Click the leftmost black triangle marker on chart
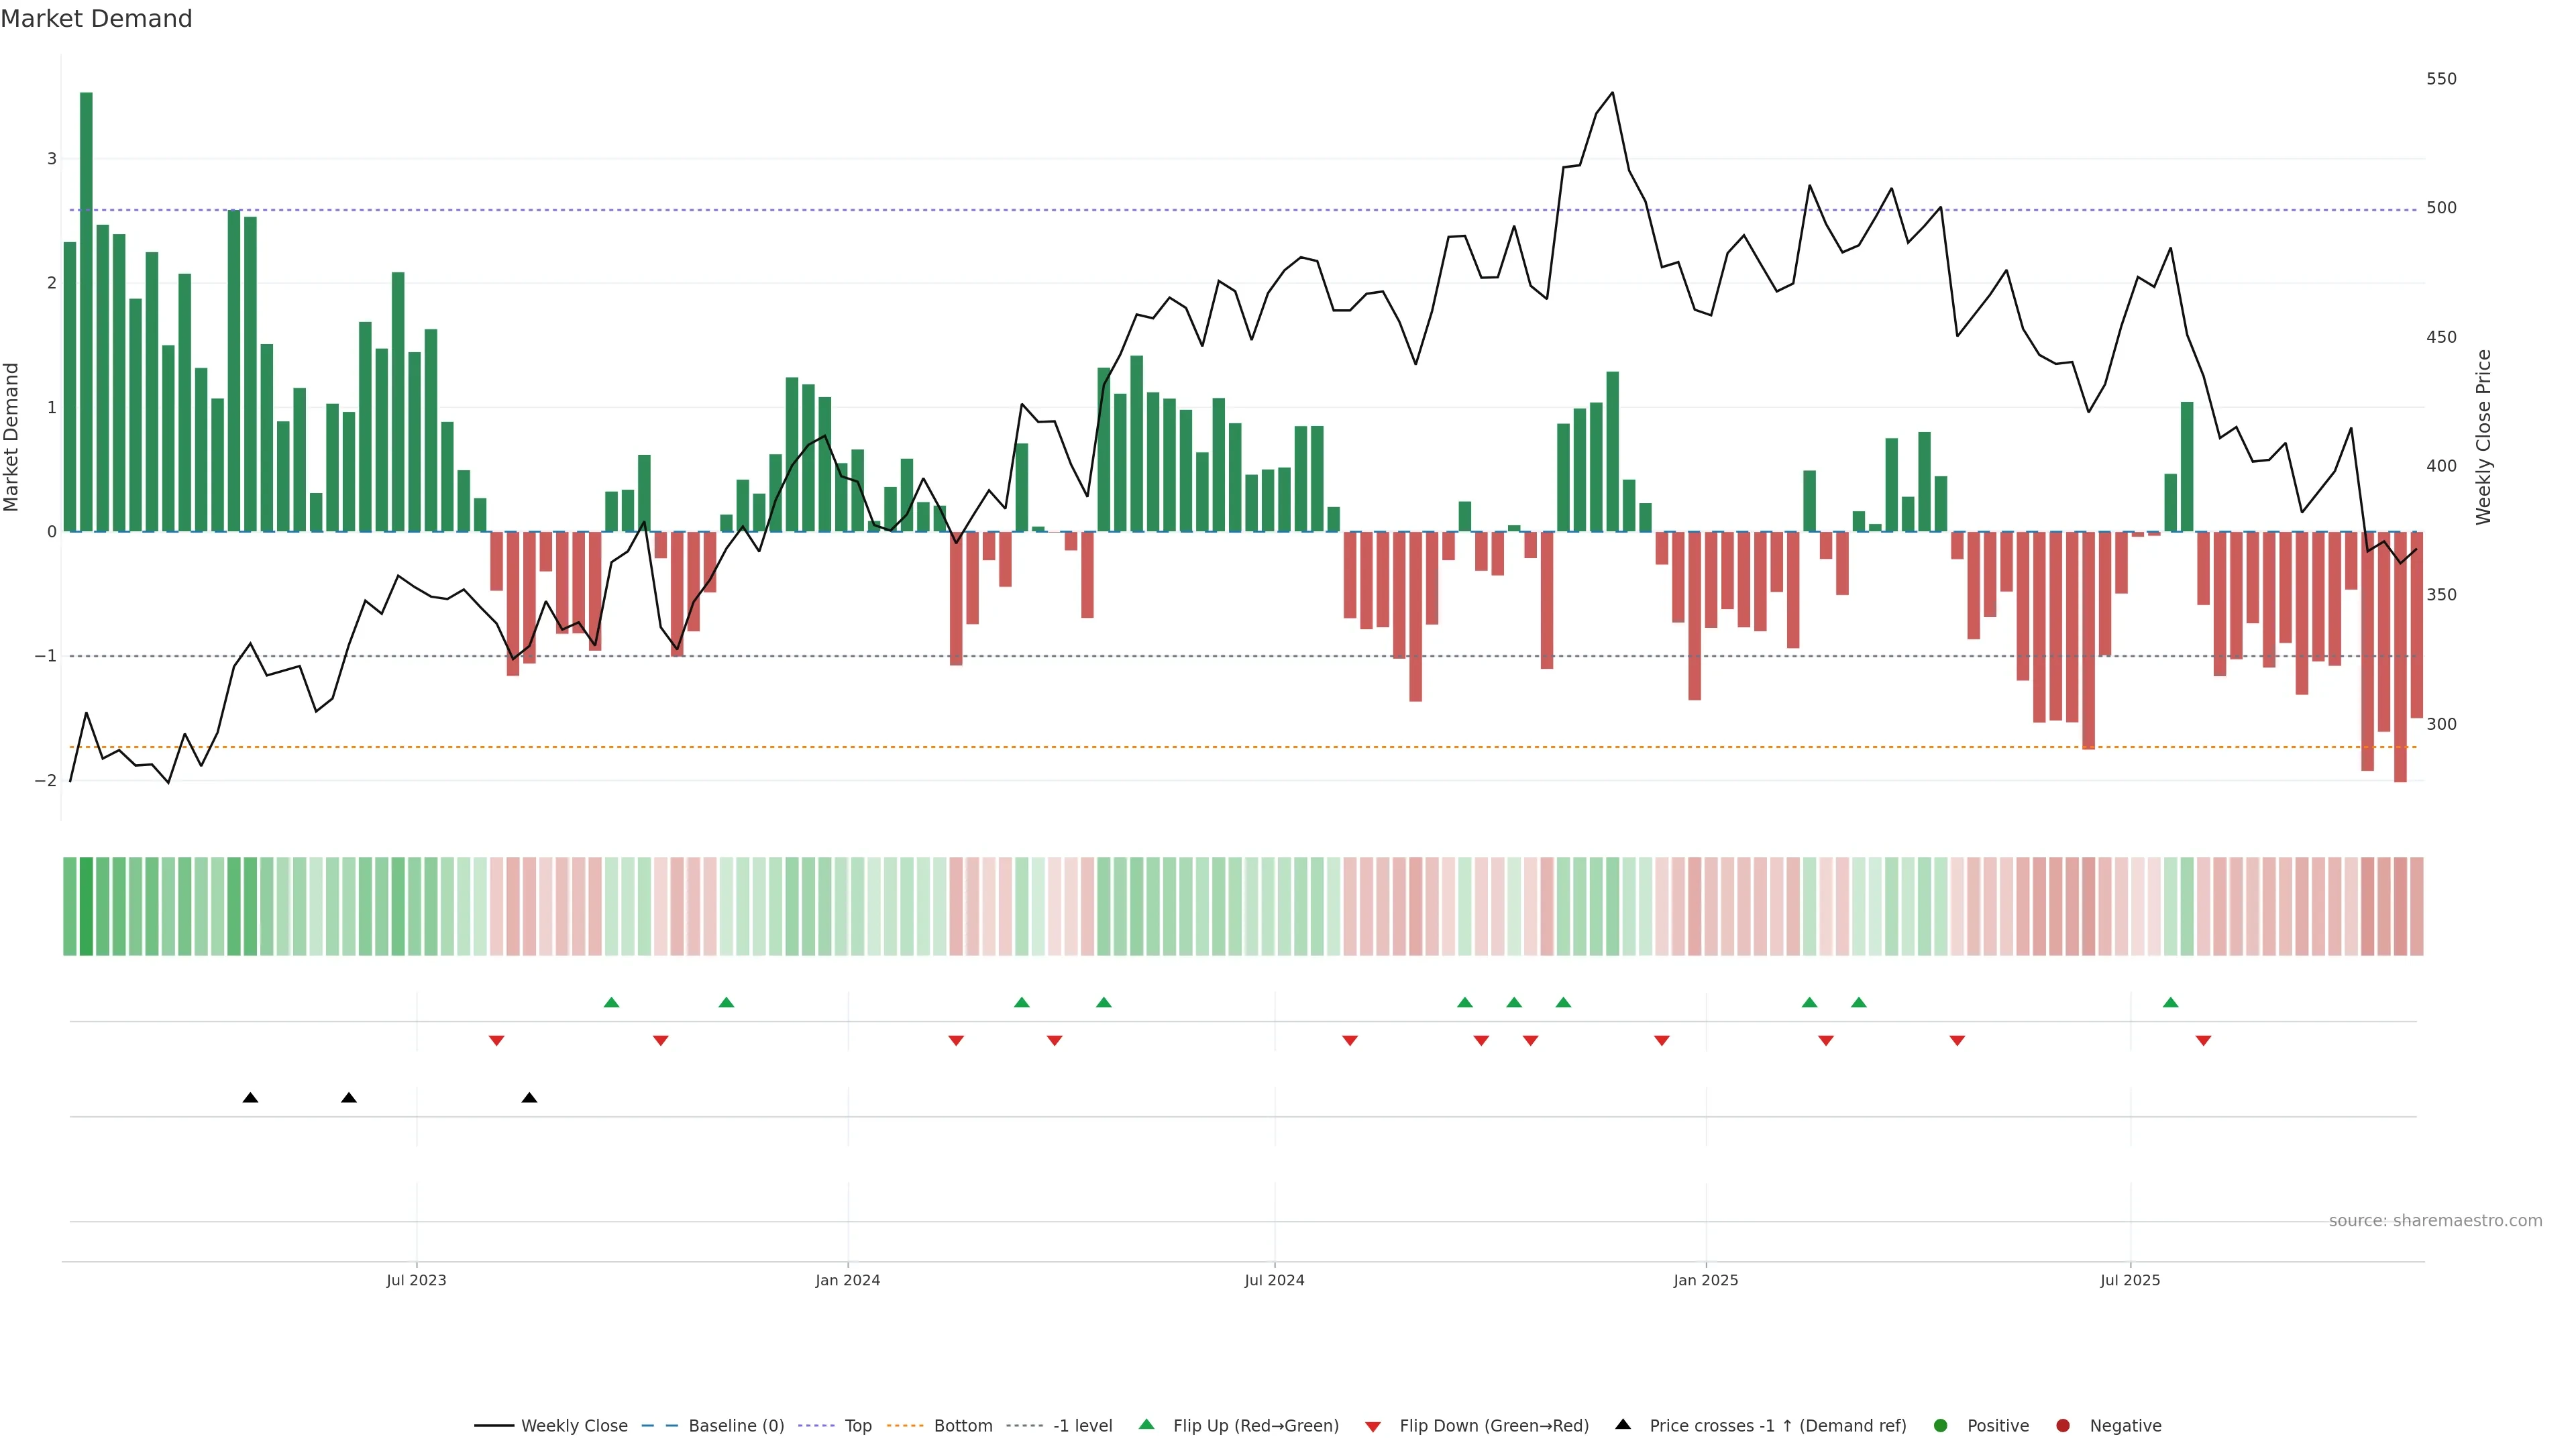2576x1449 pixels. [250, 1098]
